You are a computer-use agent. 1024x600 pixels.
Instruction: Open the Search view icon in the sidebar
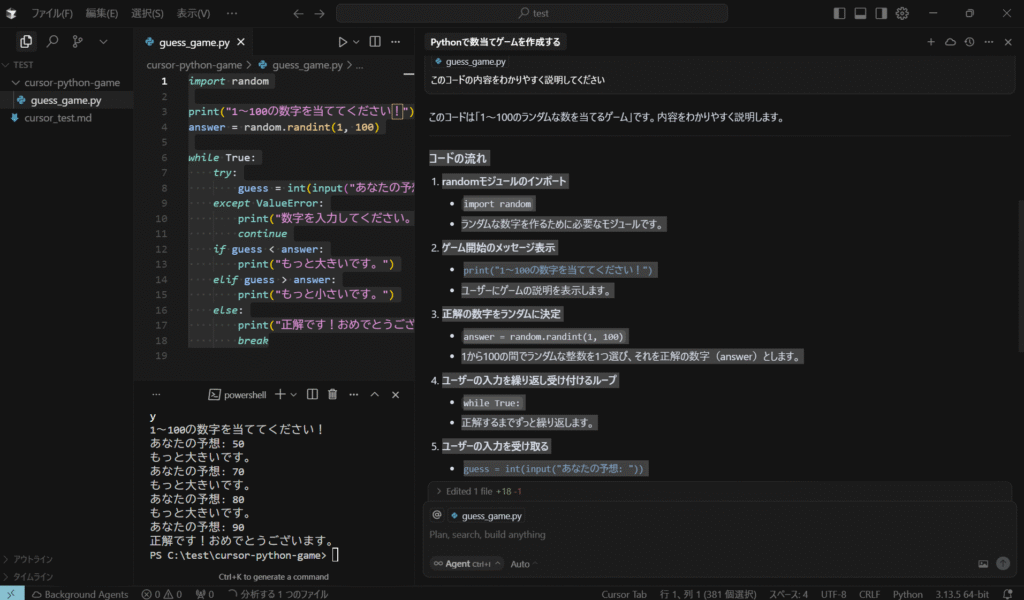pos(52,42)
